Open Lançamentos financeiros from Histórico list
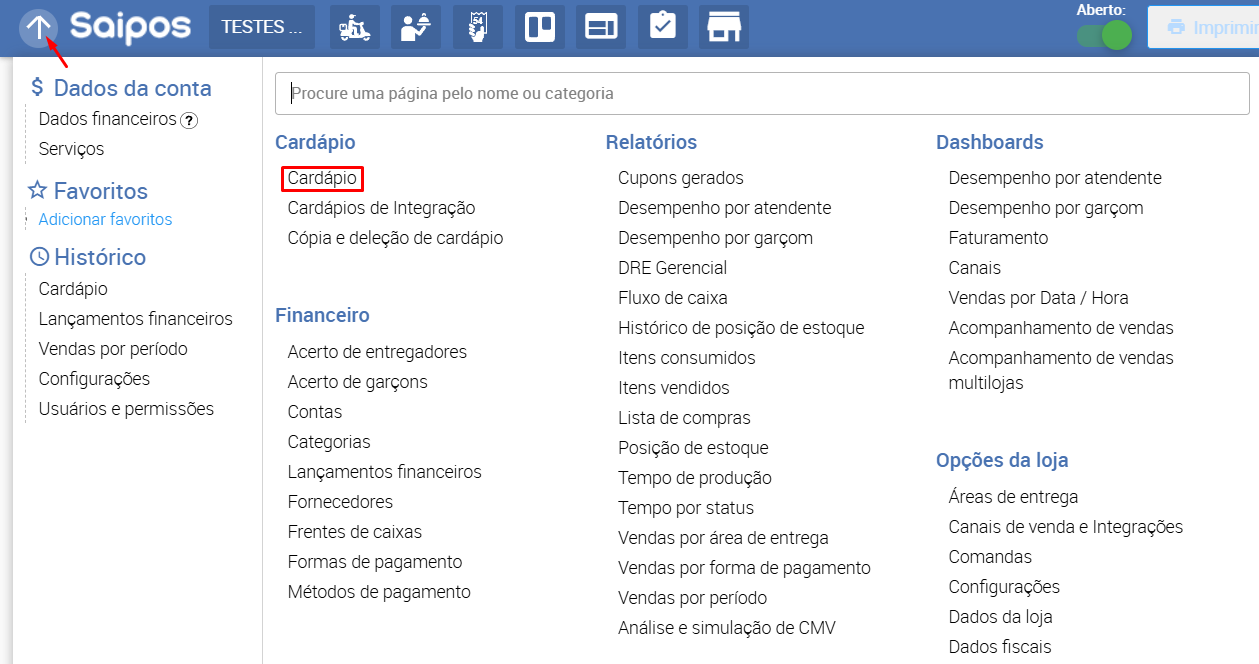The width and height of the screenshot is (1259, 664). [x=135, y=319]
